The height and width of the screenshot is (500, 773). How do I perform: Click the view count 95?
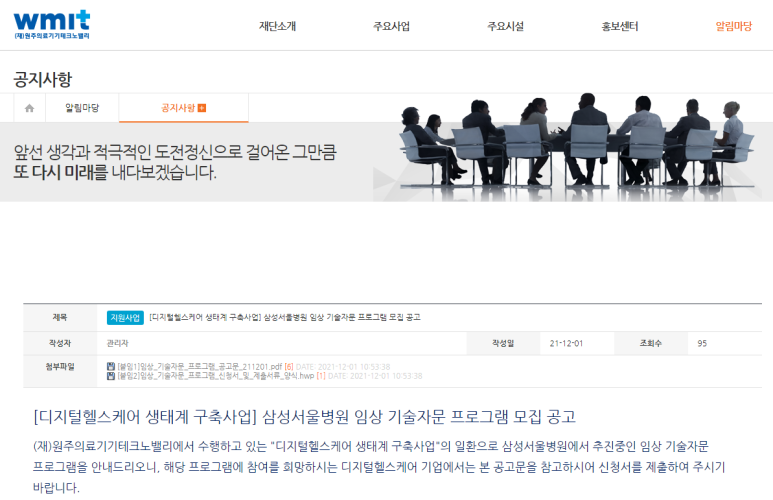coord(702,343)
